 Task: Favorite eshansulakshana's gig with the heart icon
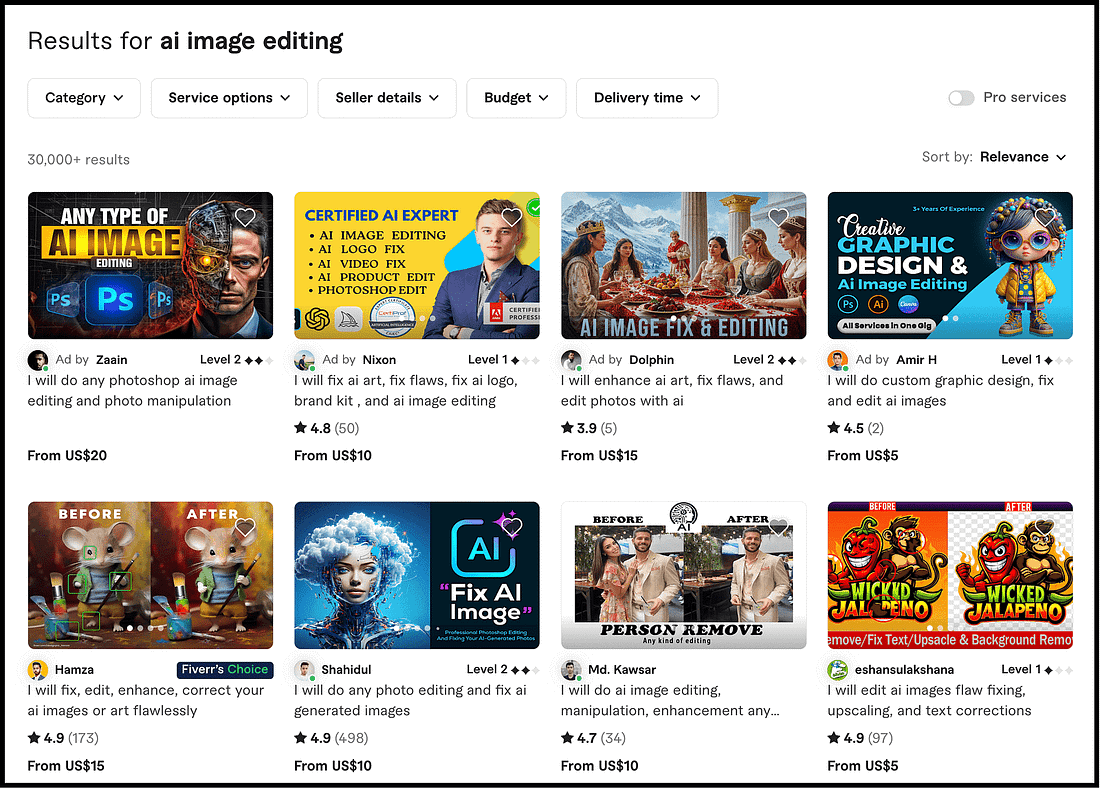pos(1045,527)
